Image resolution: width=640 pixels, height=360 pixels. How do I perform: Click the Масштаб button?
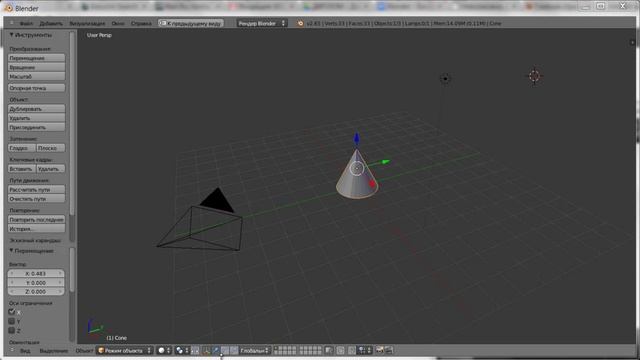[x=36, y=76]
